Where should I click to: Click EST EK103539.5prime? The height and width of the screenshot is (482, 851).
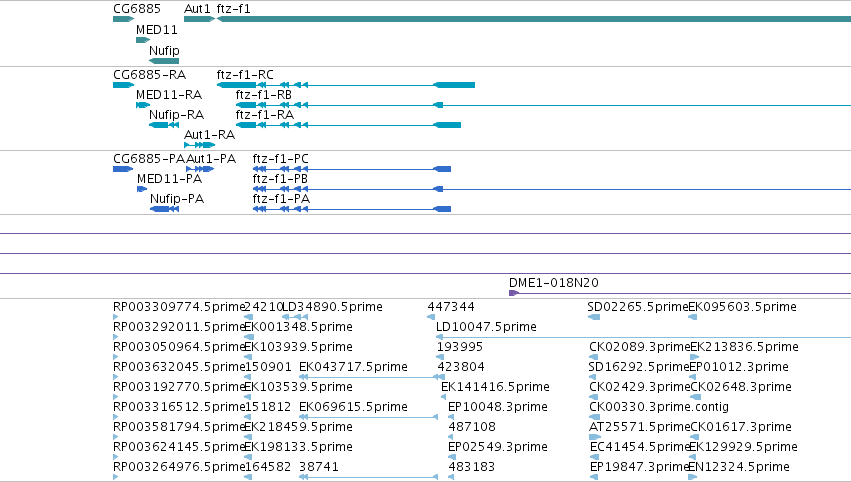(x=299, y=387)
